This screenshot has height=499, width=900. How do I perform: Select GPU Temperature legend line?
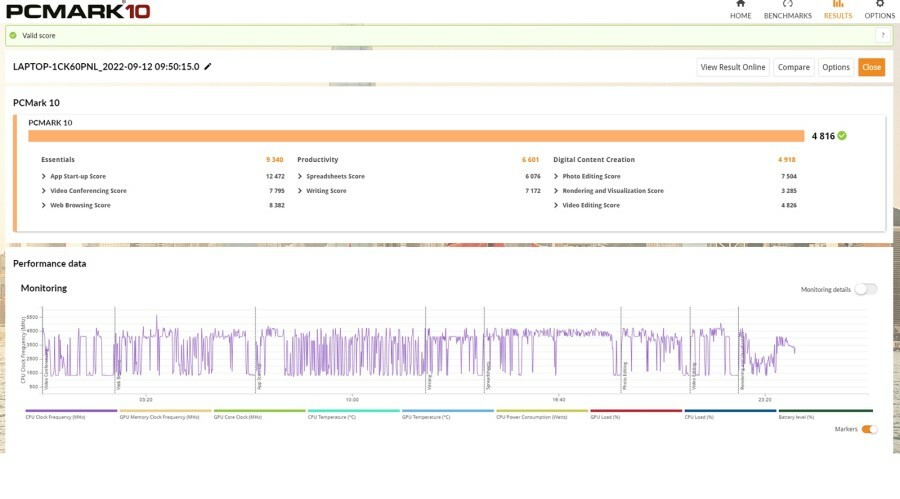[x=448, y=411]
